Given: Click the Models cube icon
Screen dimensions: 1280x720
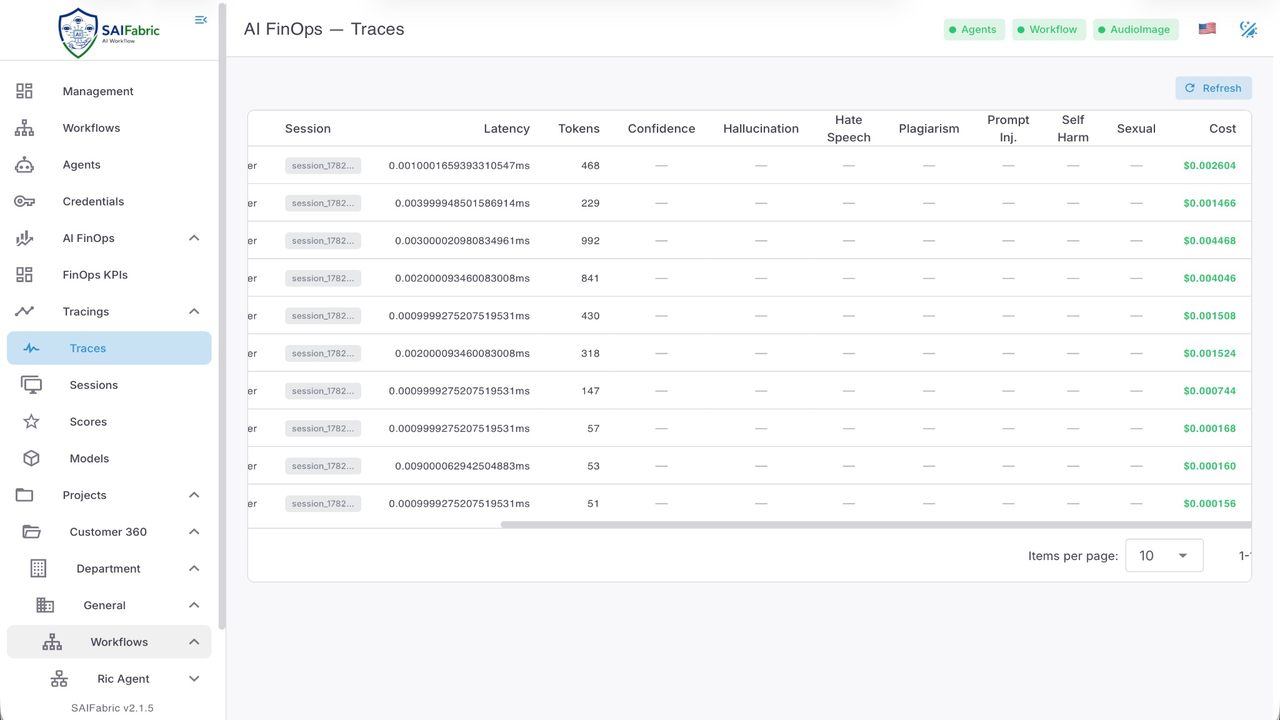Looking at the screenshot, I should click(x=31, y=458).
